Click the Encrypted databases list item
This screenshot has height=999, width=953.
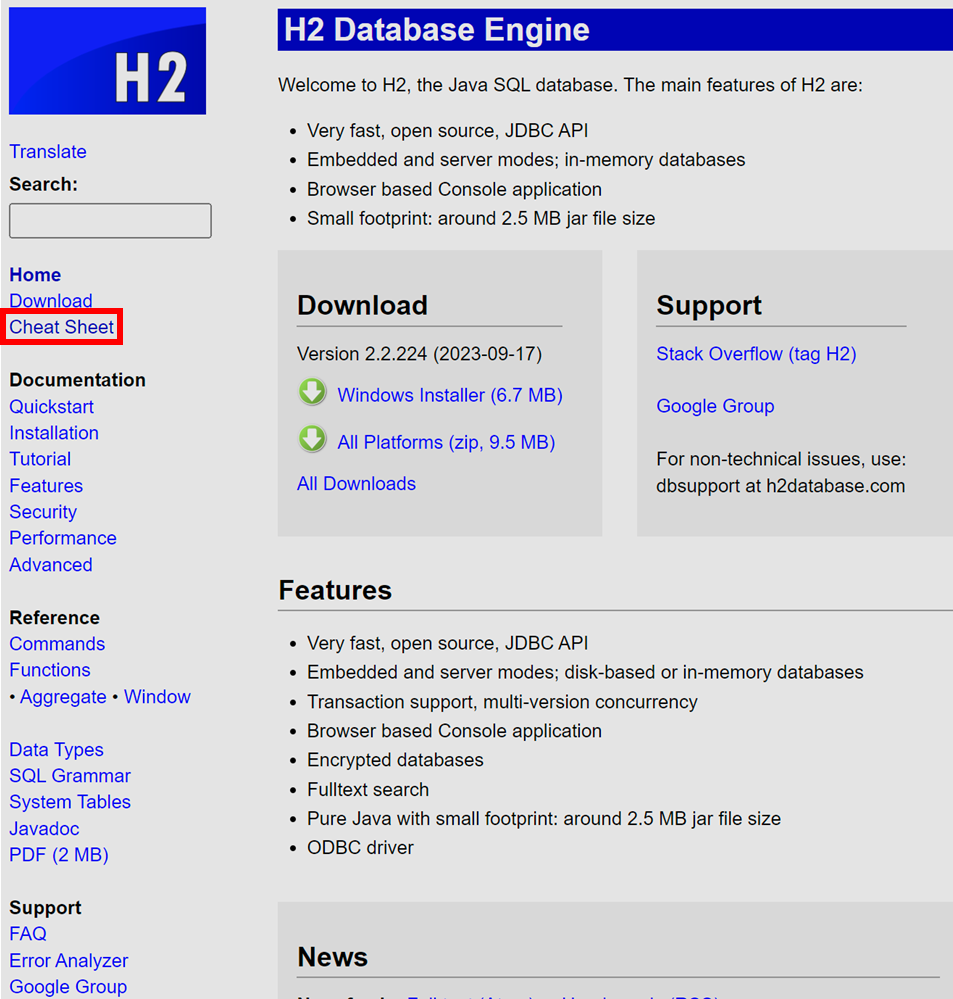[x=396, y=760]
